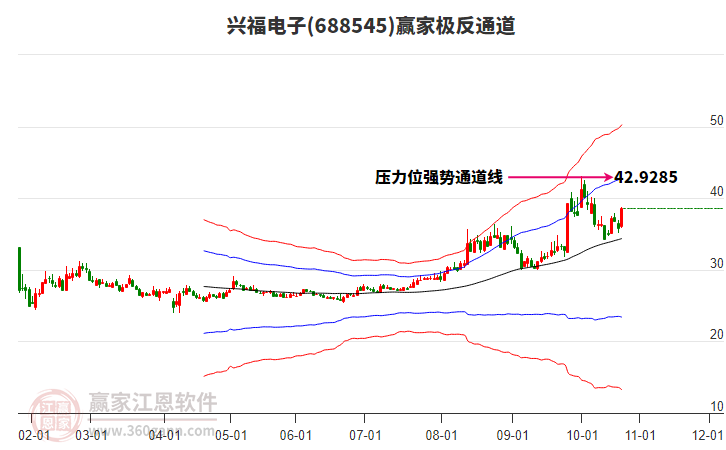The width and height of the screenshot is (726, 450).
Task: Click the y-axis value 40
Action: [x=716, y=192]
